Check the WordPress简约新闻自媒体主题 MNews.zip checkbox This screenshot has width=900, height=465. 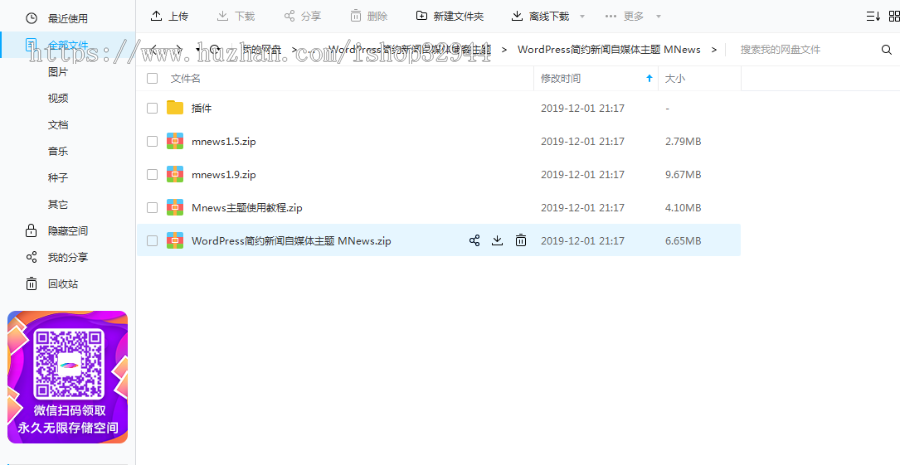[x=152, y=241]
